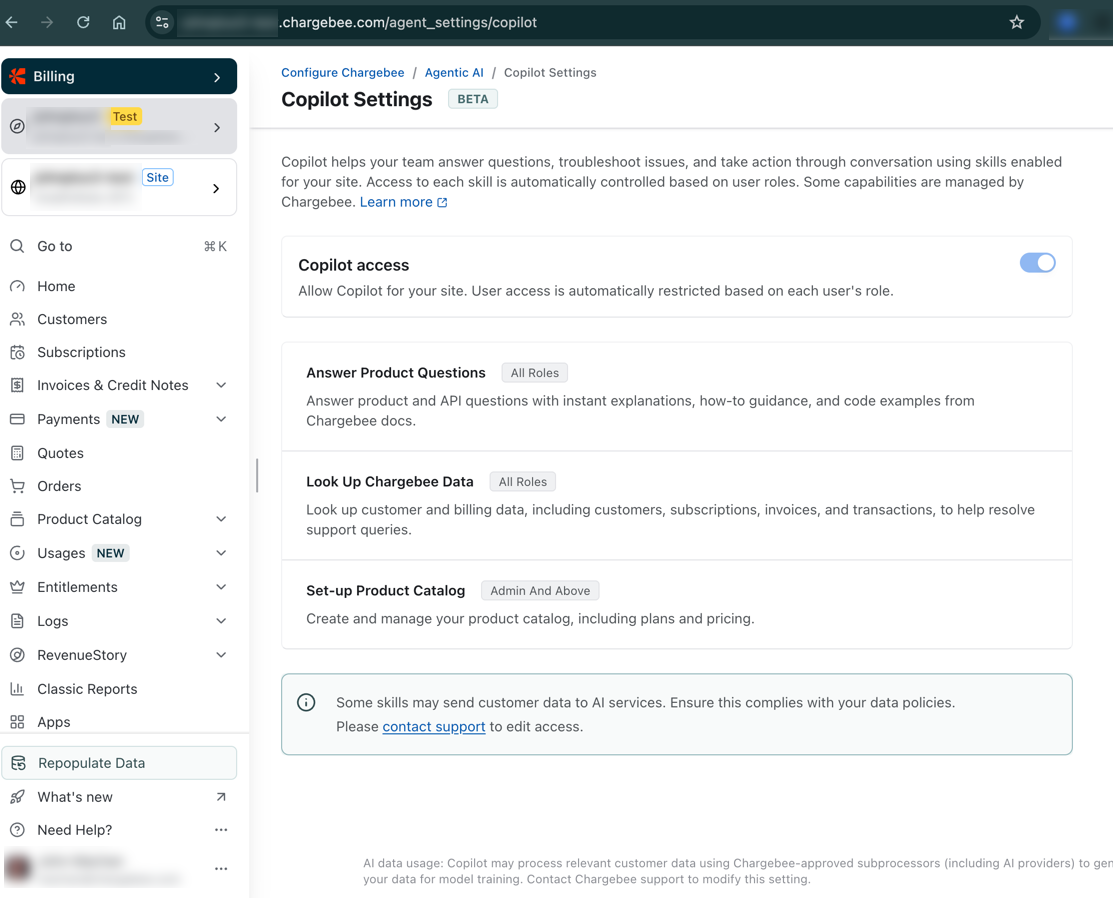The width and height of the screenshot is (1113, 898).
Task: Click the BETA badge beside Copilot Settings
Action: [x=473, y=99]
